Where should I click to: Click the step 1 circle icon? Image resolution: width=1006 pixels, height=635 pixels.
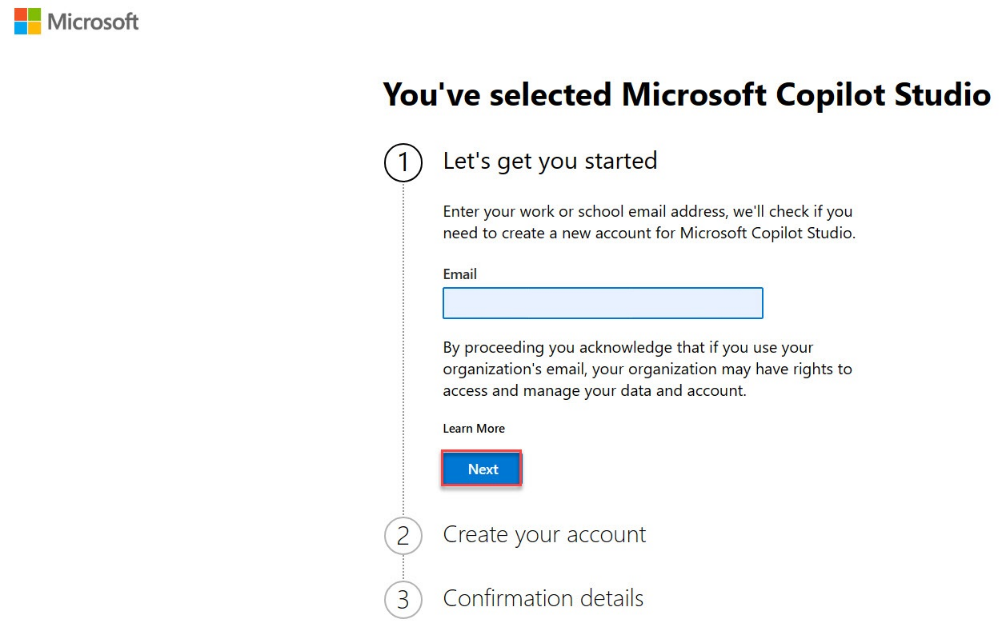pos(403,164)
